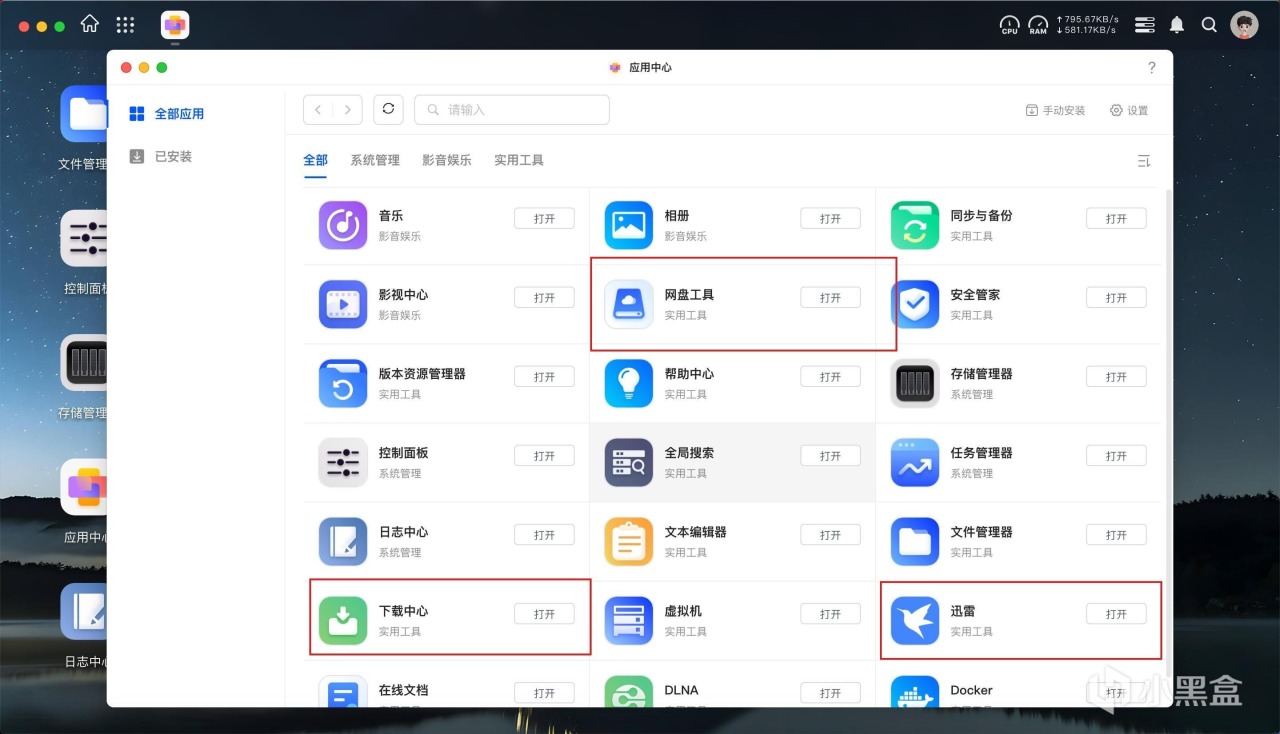This screenshot has width=1280, height=734.
Task: Open the app launcher grid icon
Action: [125, 24]
